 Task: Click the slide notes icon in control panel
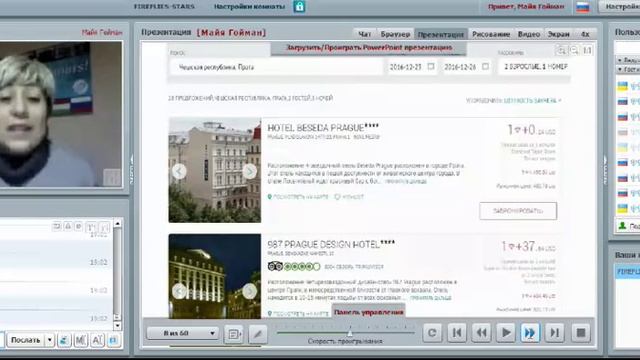[233, 334]
